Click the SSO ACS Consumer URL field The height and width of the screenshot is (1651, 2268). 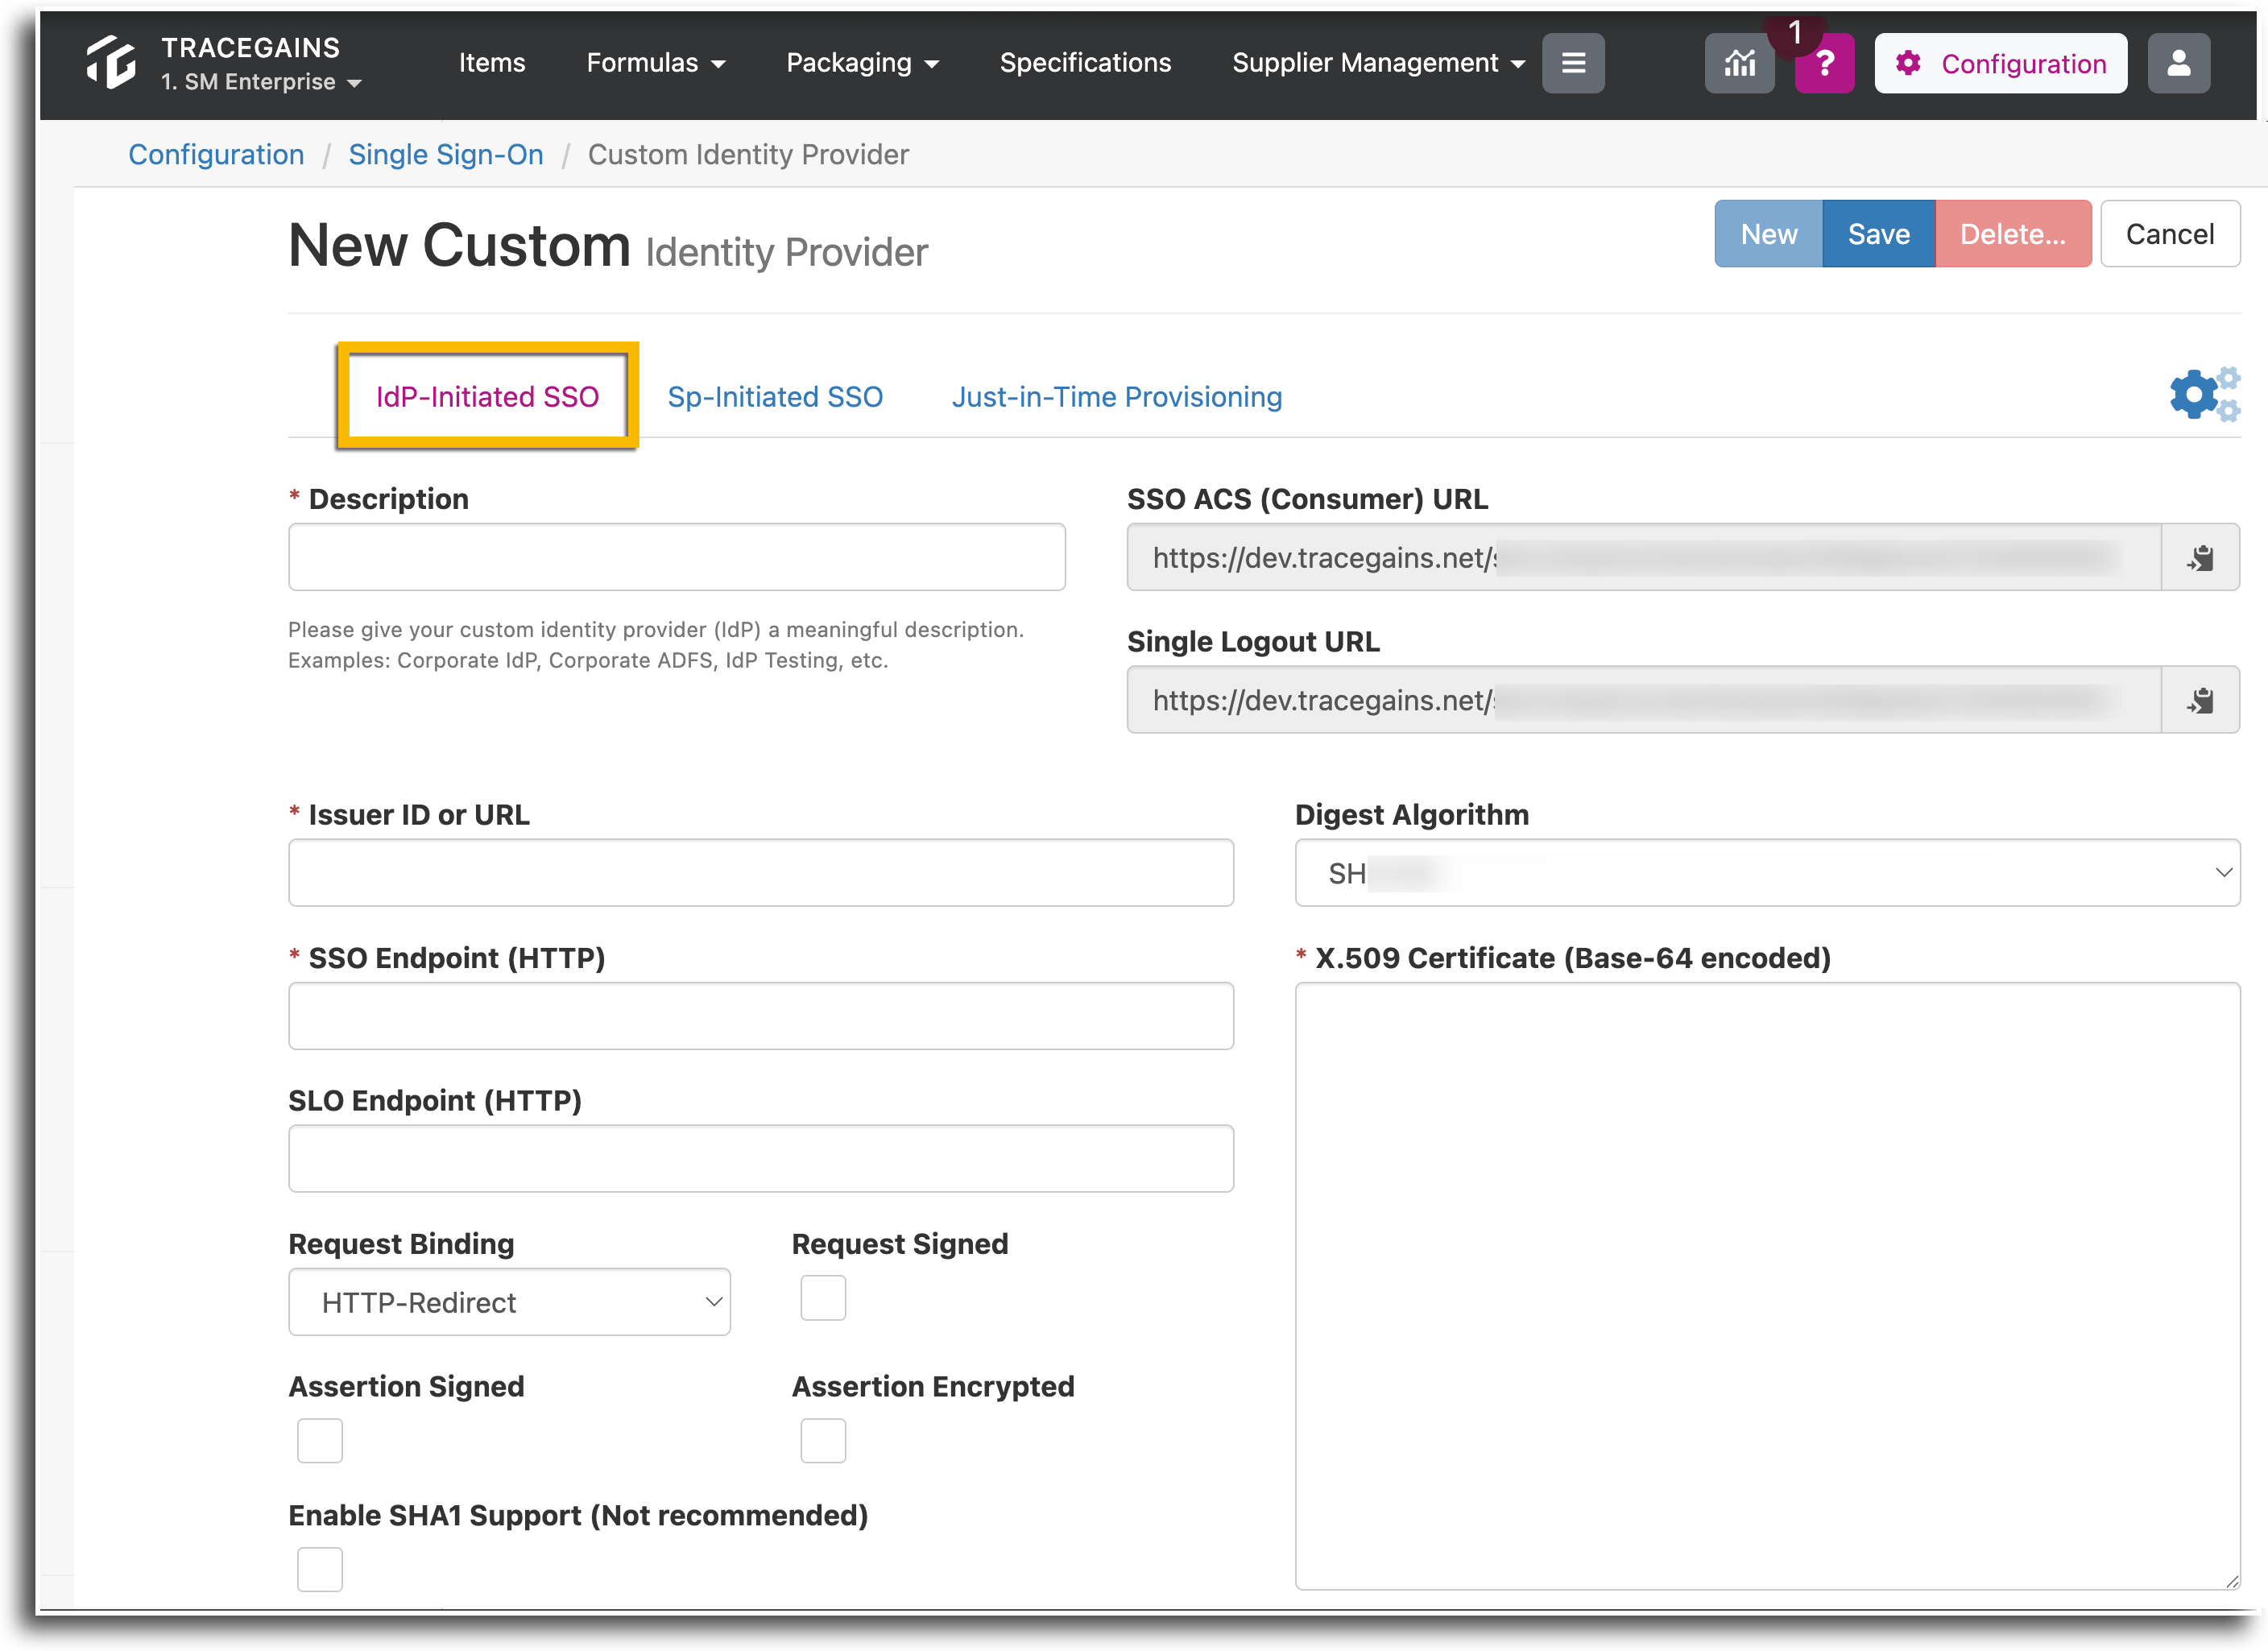pyautogui.click(x=1644, y=557)
